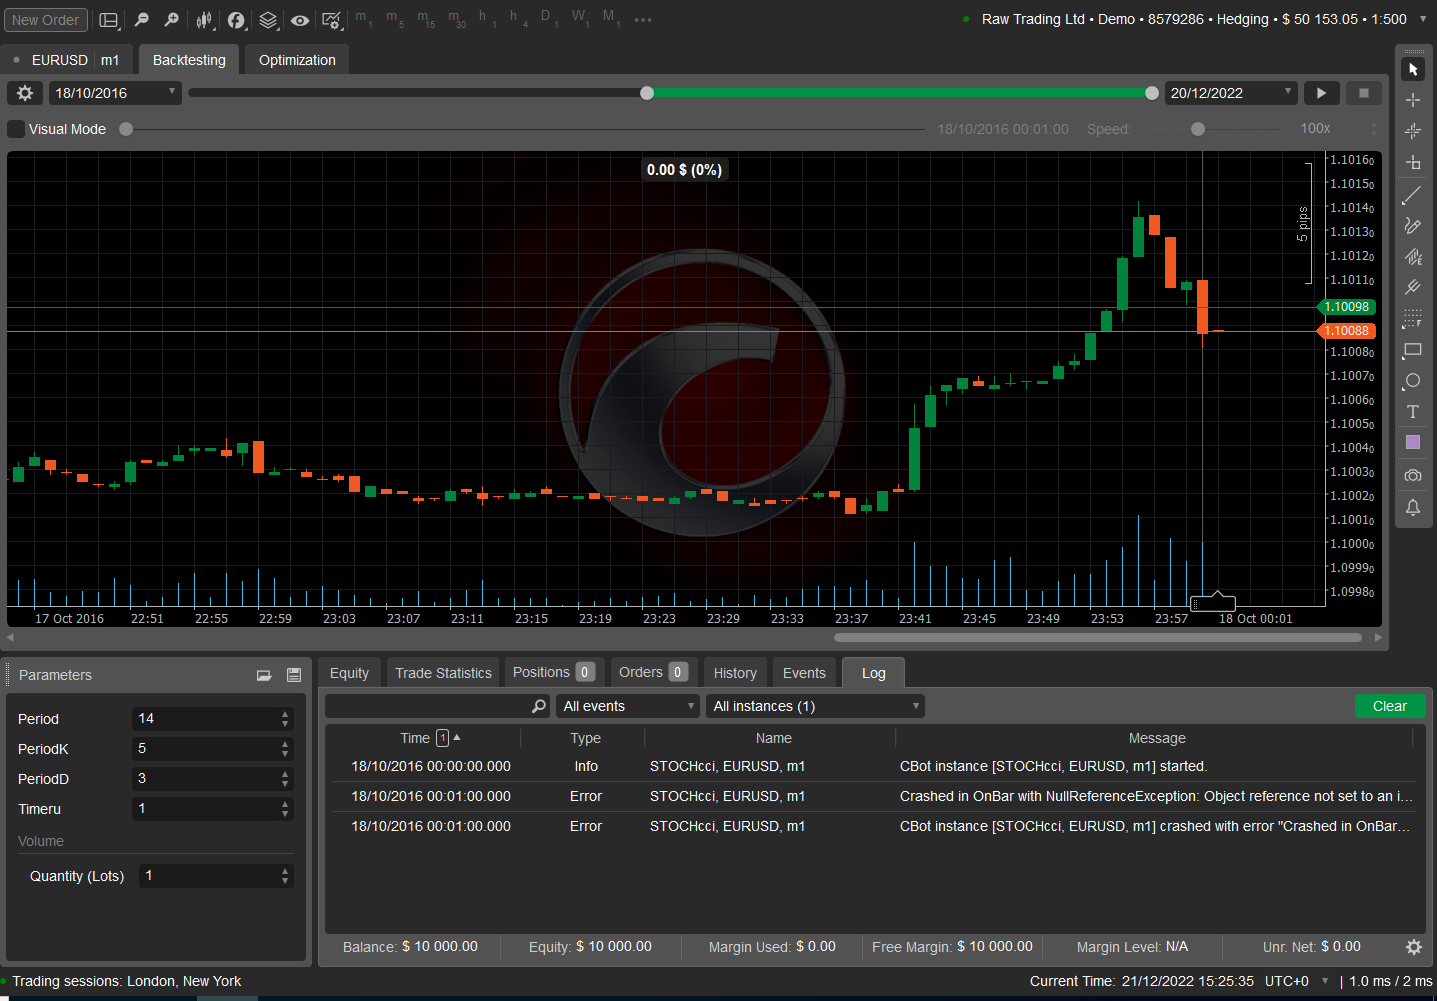Select the trend line drawing tool
The image size is (1437, 1001).
tap(1413, 194)
